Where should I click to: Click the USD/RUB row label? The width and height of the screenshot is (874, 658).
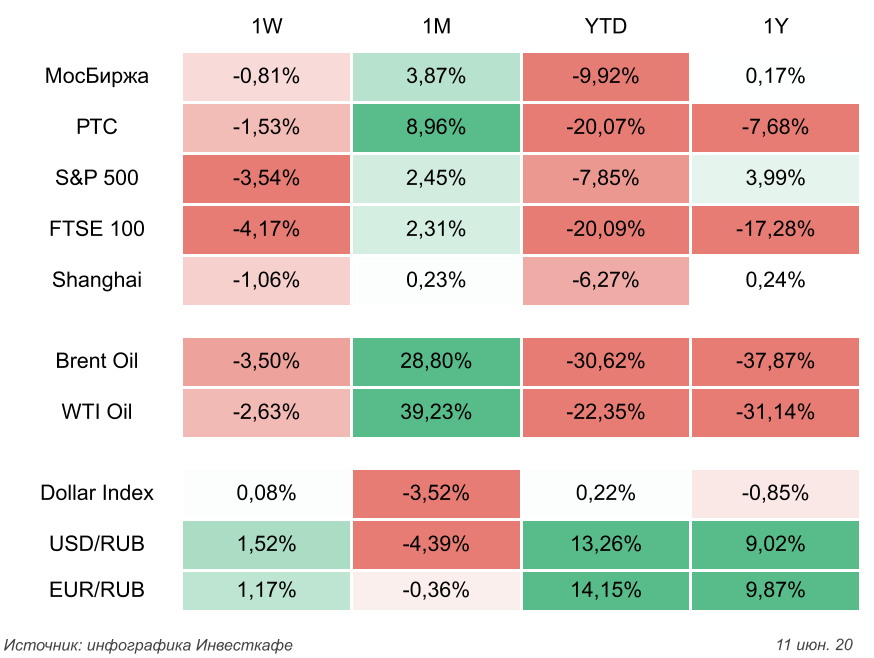click(97, 544)
